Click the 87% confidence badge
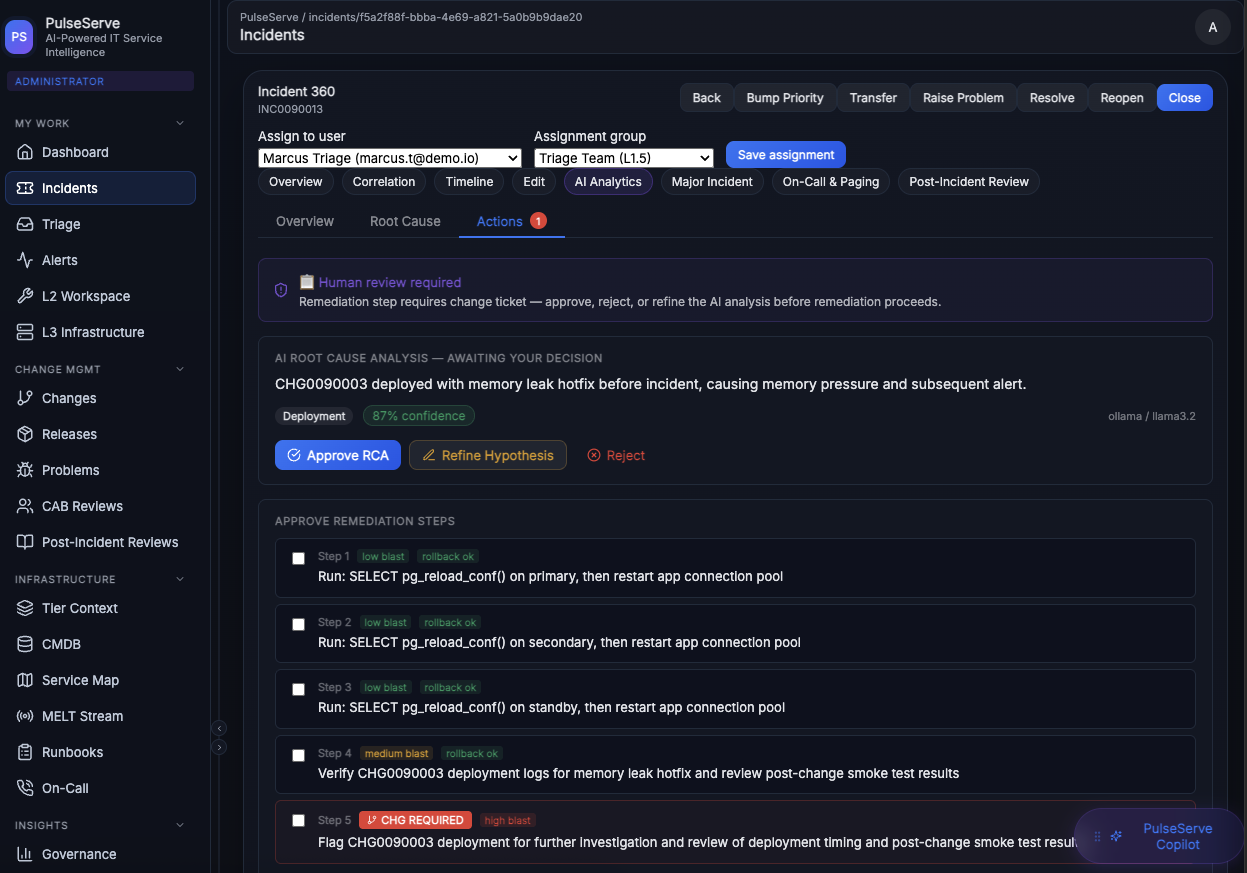The height and width of the screenshot is (873, 1247). pos(419,416)
